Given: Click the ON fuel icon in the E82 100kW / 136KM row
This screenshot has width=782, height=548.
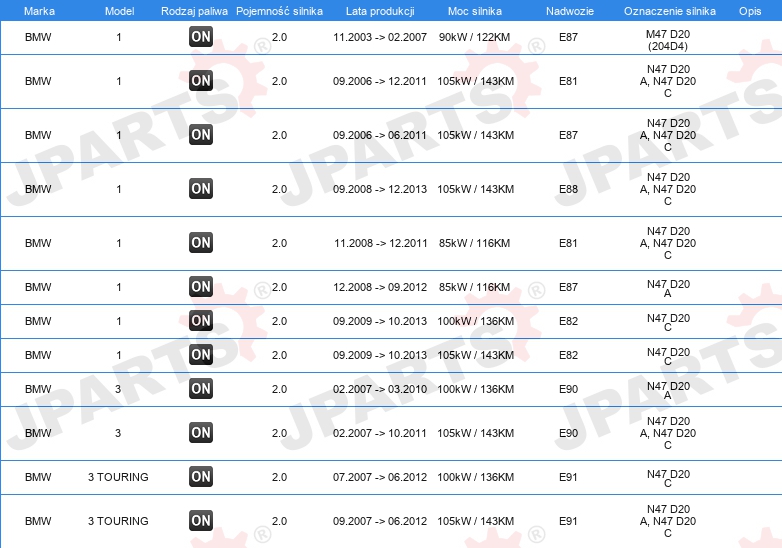Looking at the screenshot, I should pyautogui.click(x=201, y=321).
